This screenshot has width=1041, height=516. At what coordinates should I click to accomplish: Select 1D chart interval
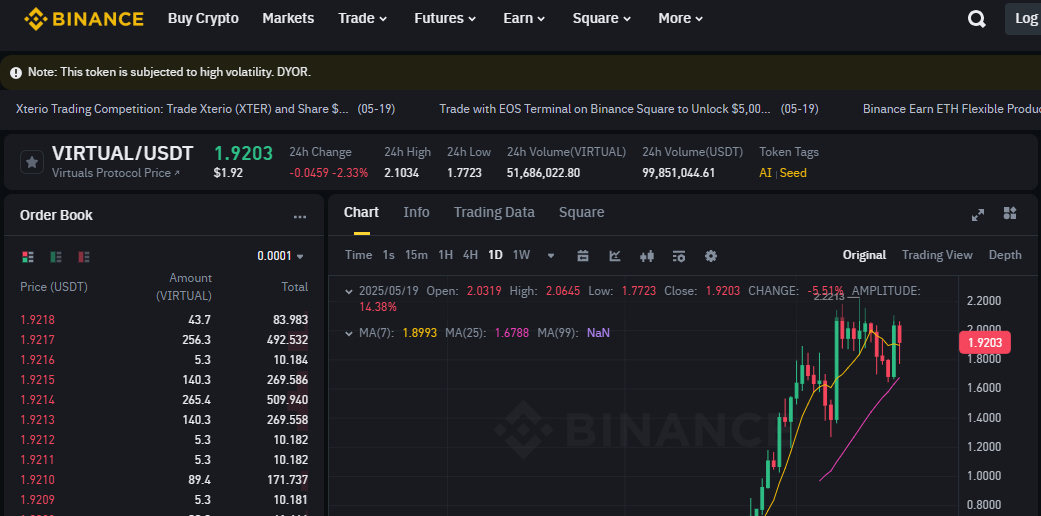point(495,255)
